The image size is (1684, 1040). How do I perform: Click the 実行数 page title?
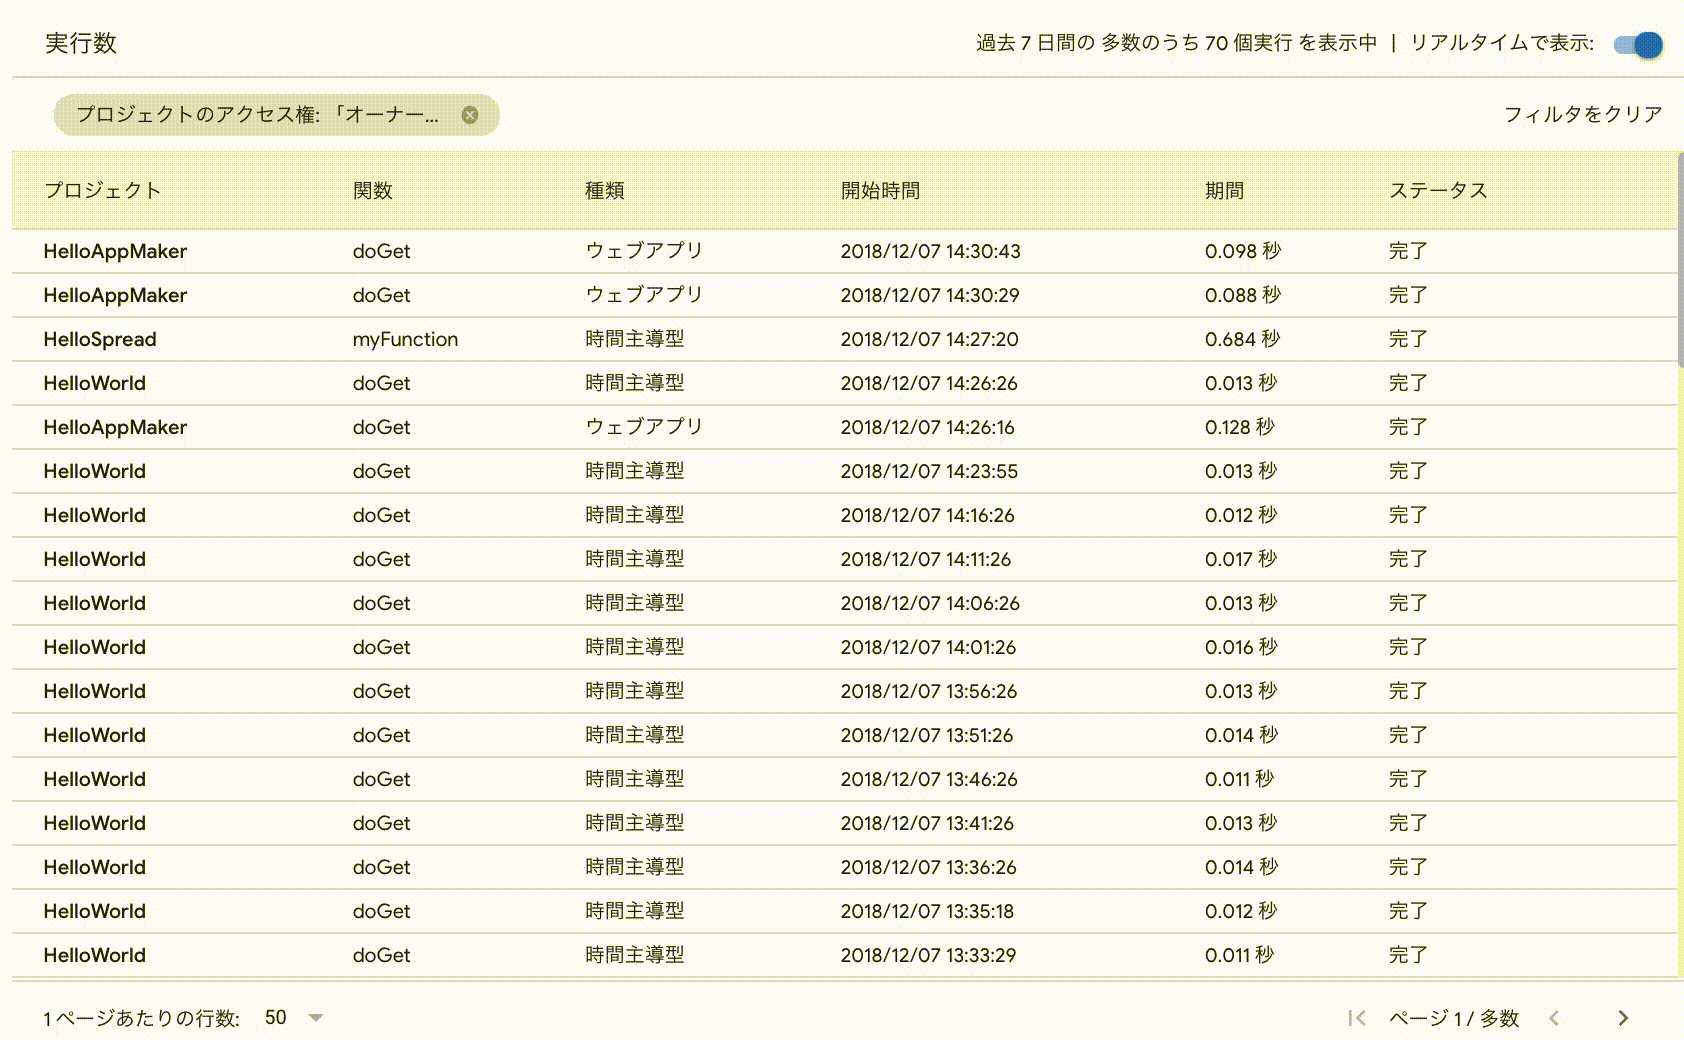[81, 43]
